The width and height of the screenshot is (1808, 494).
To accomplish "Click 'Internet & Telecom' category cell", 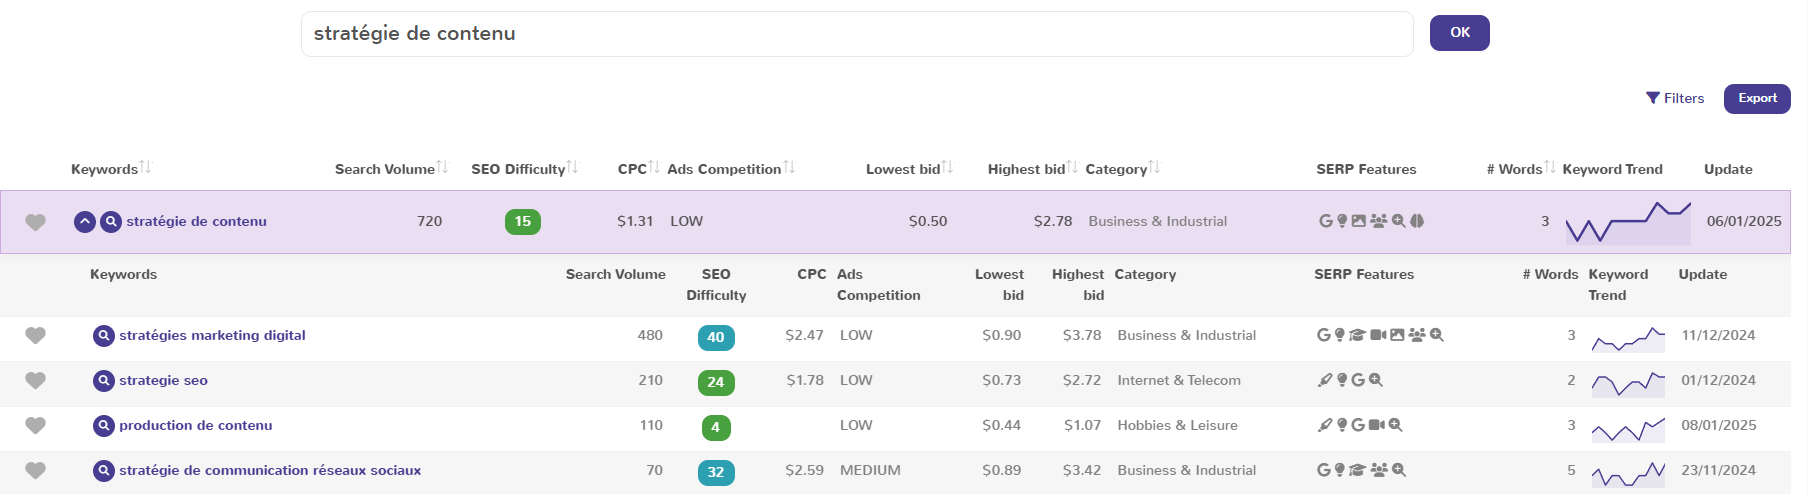I will click(1179, 380).
